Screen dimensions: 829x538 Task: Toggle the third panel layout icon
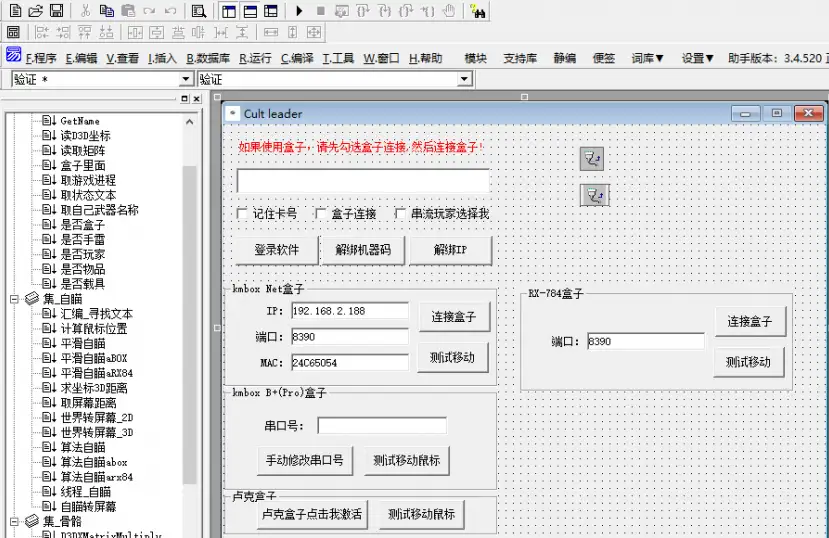[271, 11]
